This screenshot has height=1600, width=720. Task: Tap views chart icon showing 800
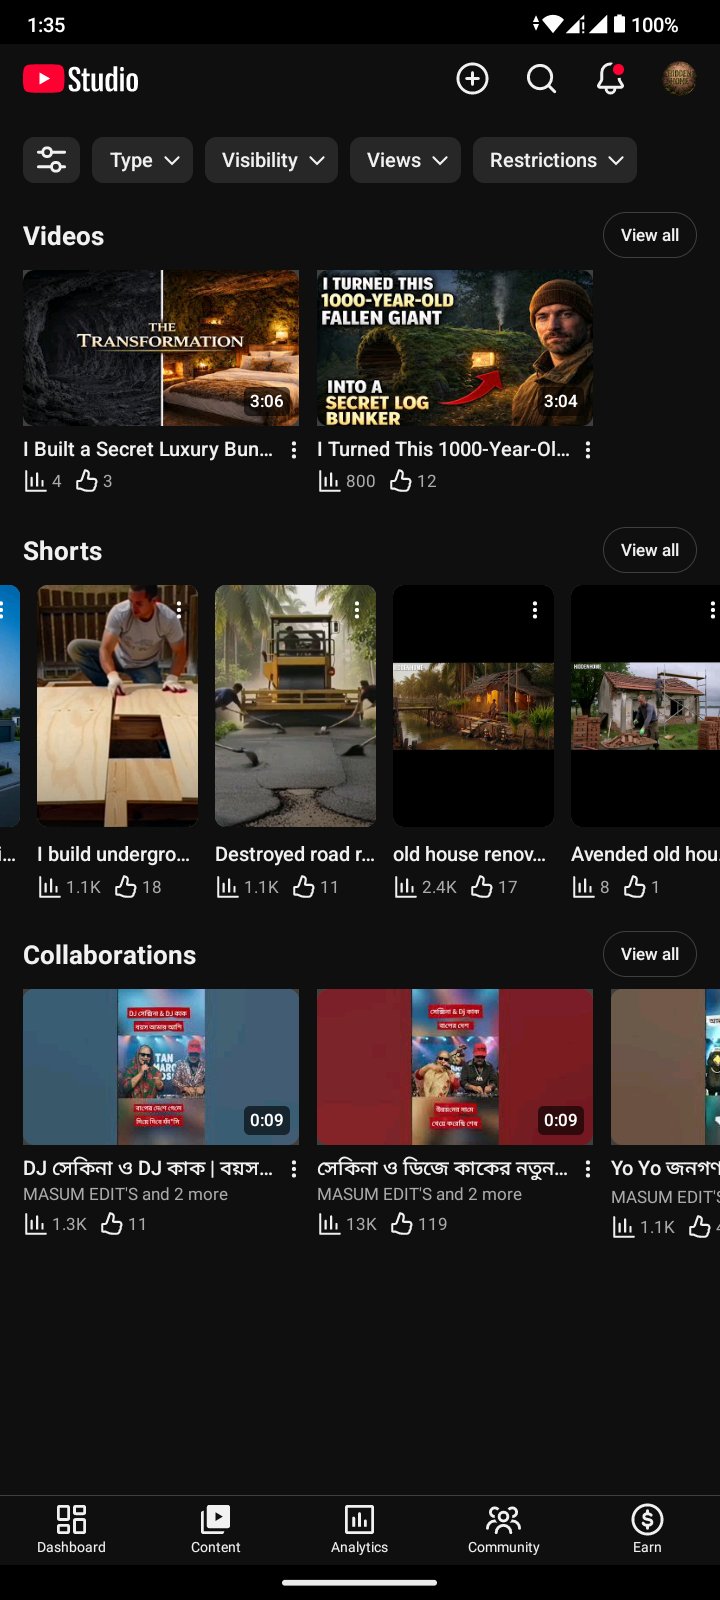pos(329,481)
